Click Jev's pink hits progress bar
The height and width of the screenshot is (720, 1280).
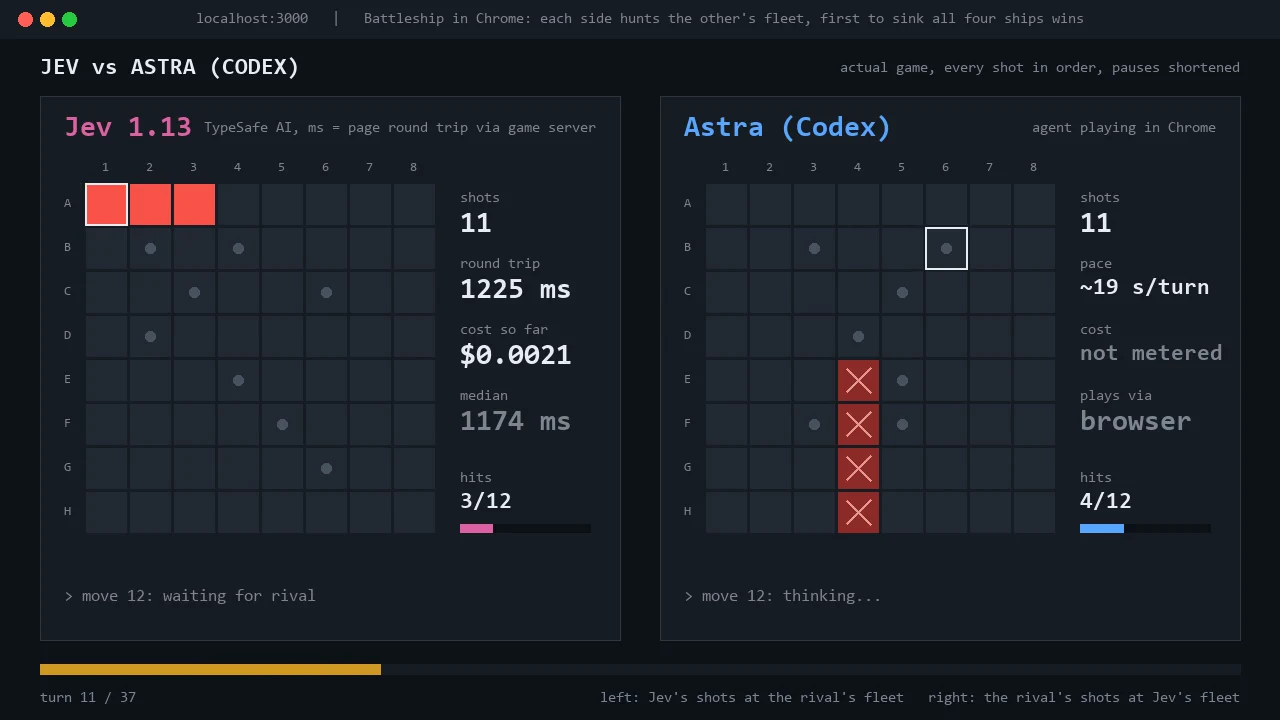[476, 529]
